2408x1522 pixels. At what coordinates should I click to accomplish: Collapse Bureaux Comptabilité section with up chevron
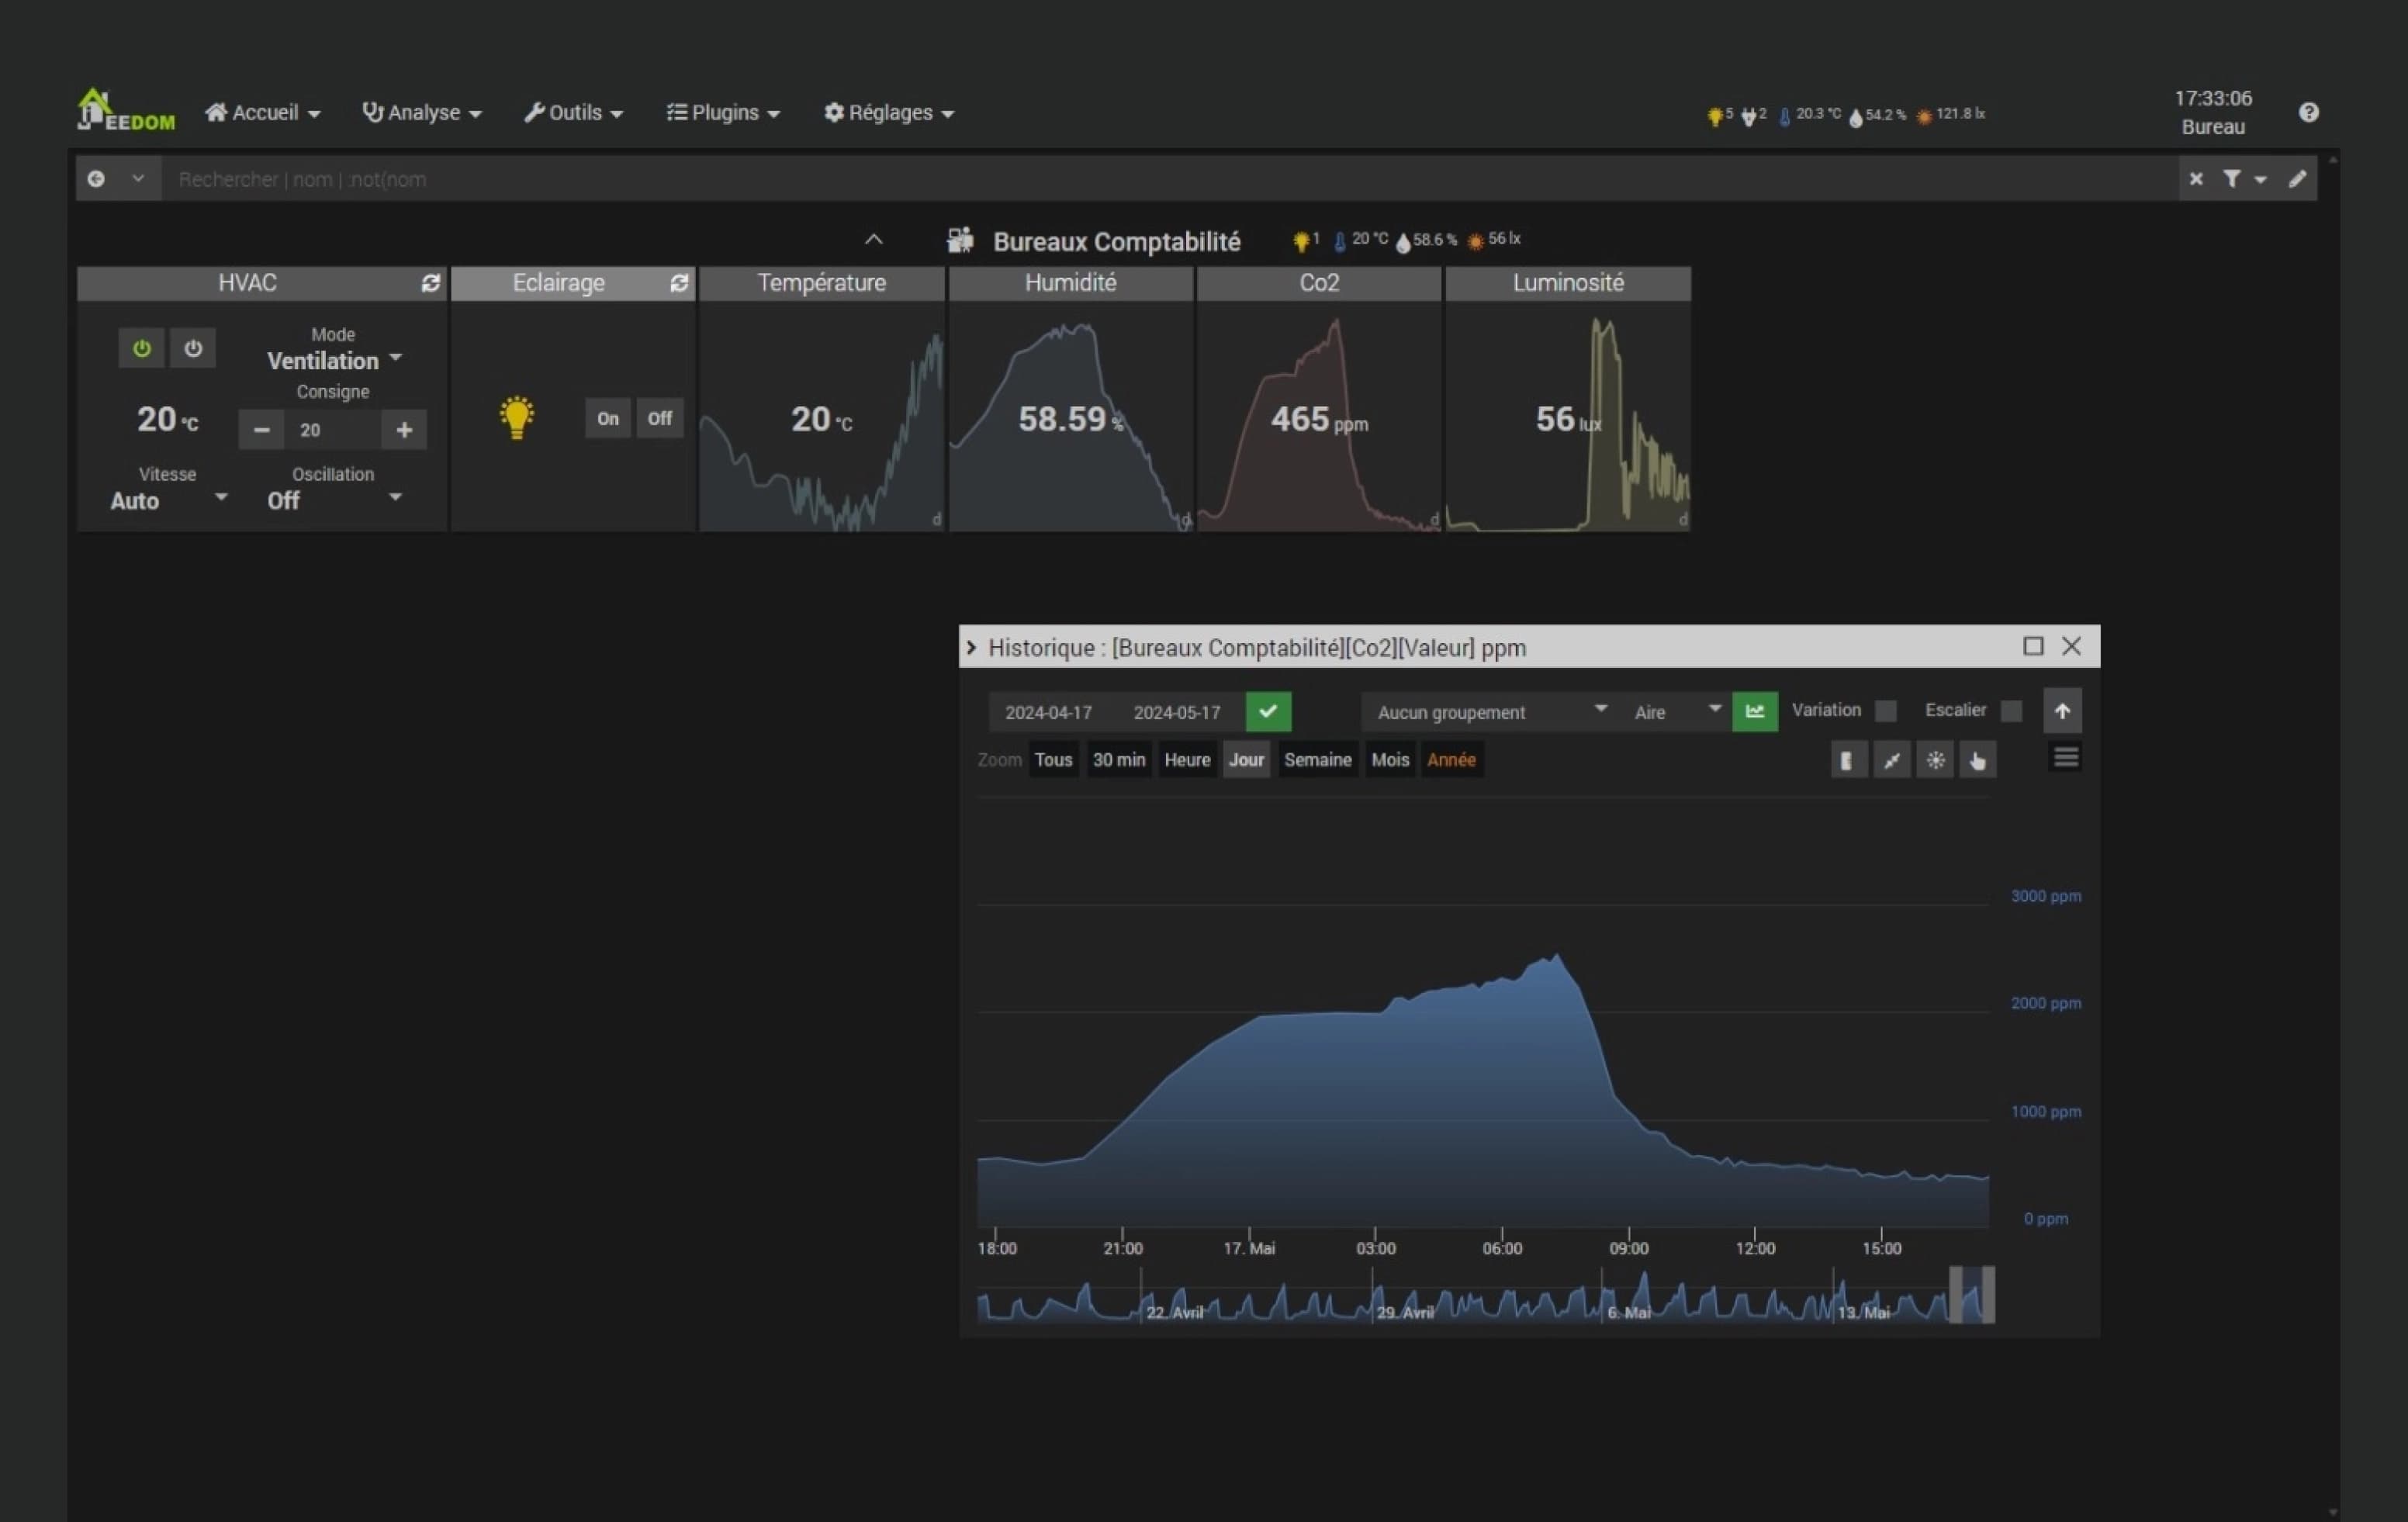[x=873, y=240]
